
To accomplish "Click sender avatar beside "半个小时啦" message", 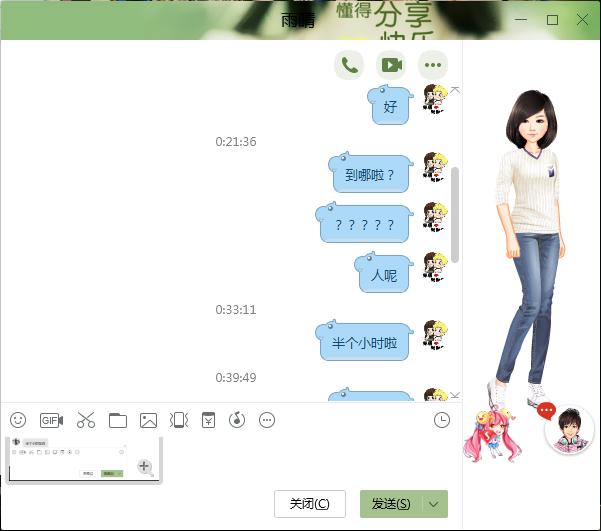I will [x=435, y=335].
